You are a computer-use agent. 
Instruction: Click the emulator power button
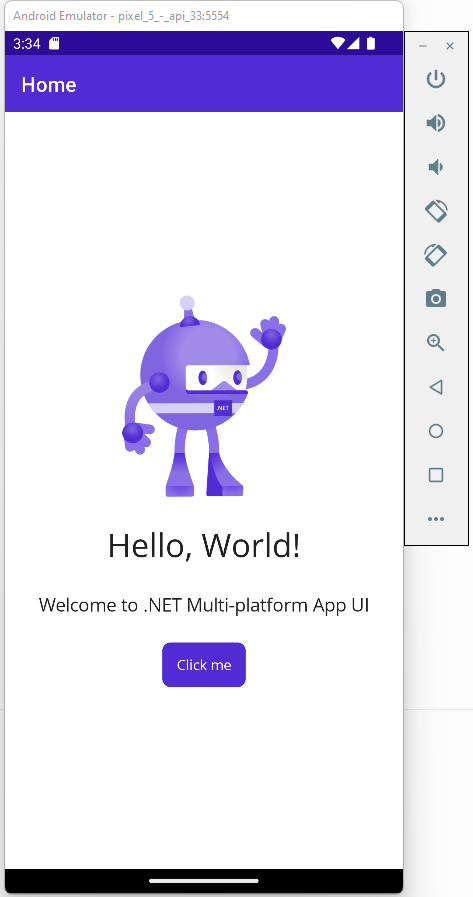pos(436,79)
